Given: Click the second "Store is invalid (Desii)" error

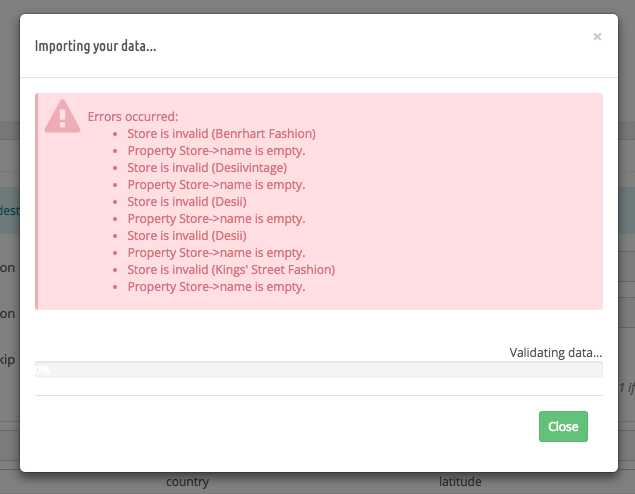Looking at the screenshot, I should click(x=186, y=235).
